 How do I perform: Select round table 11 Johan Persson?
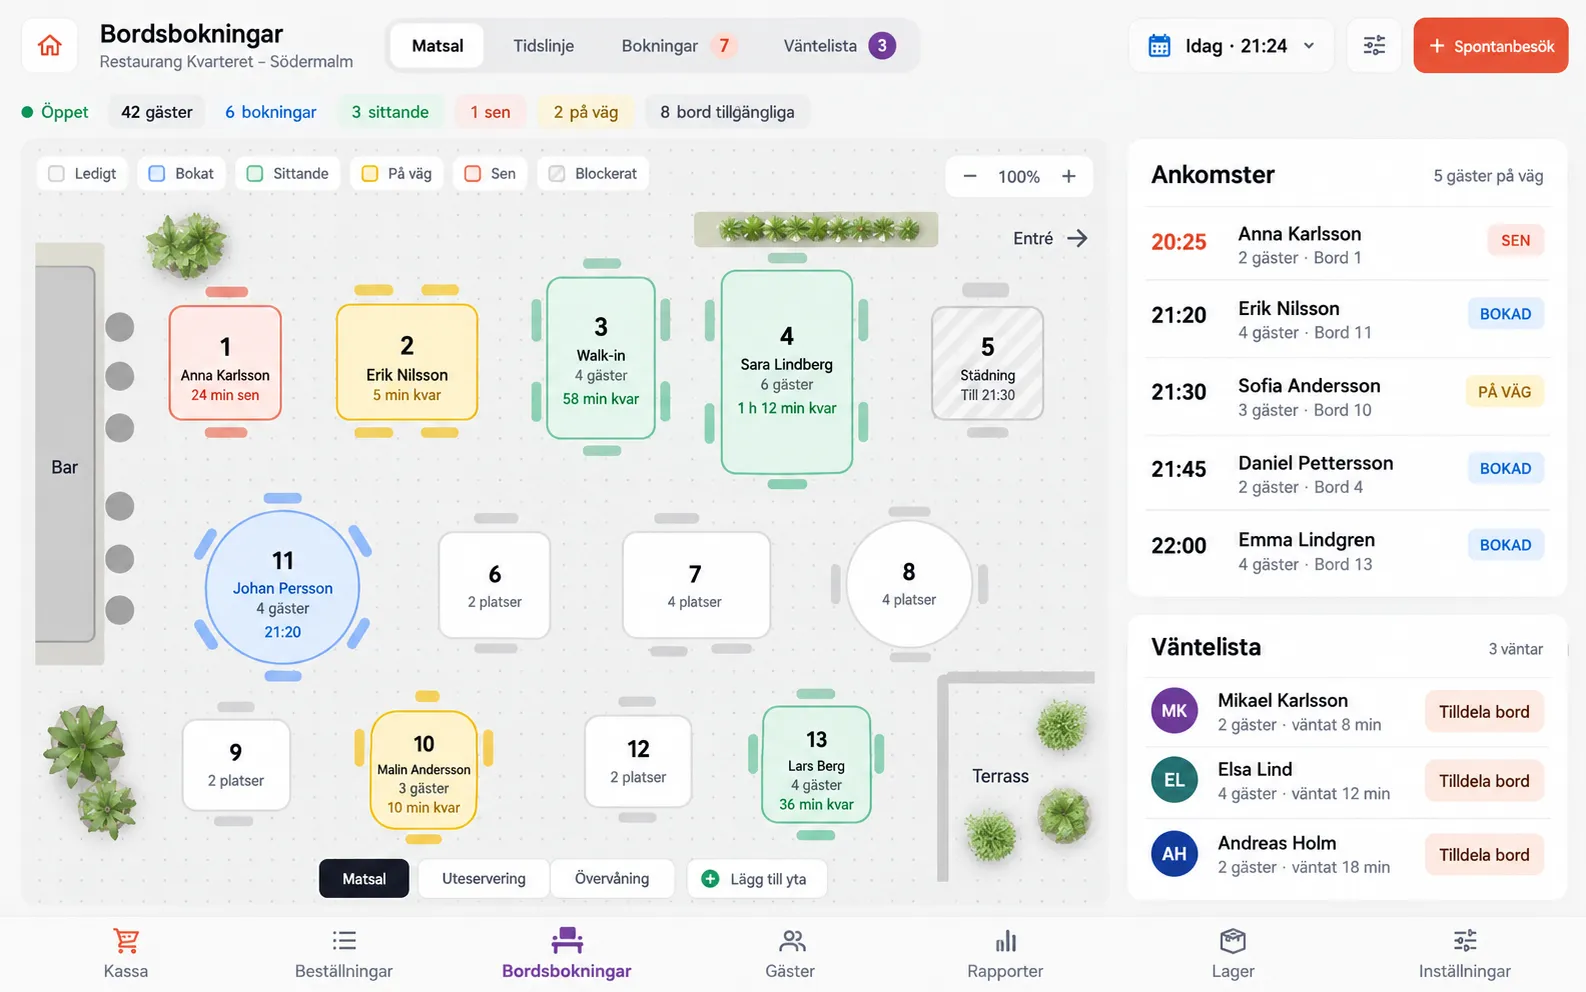[x=283, y=588]
